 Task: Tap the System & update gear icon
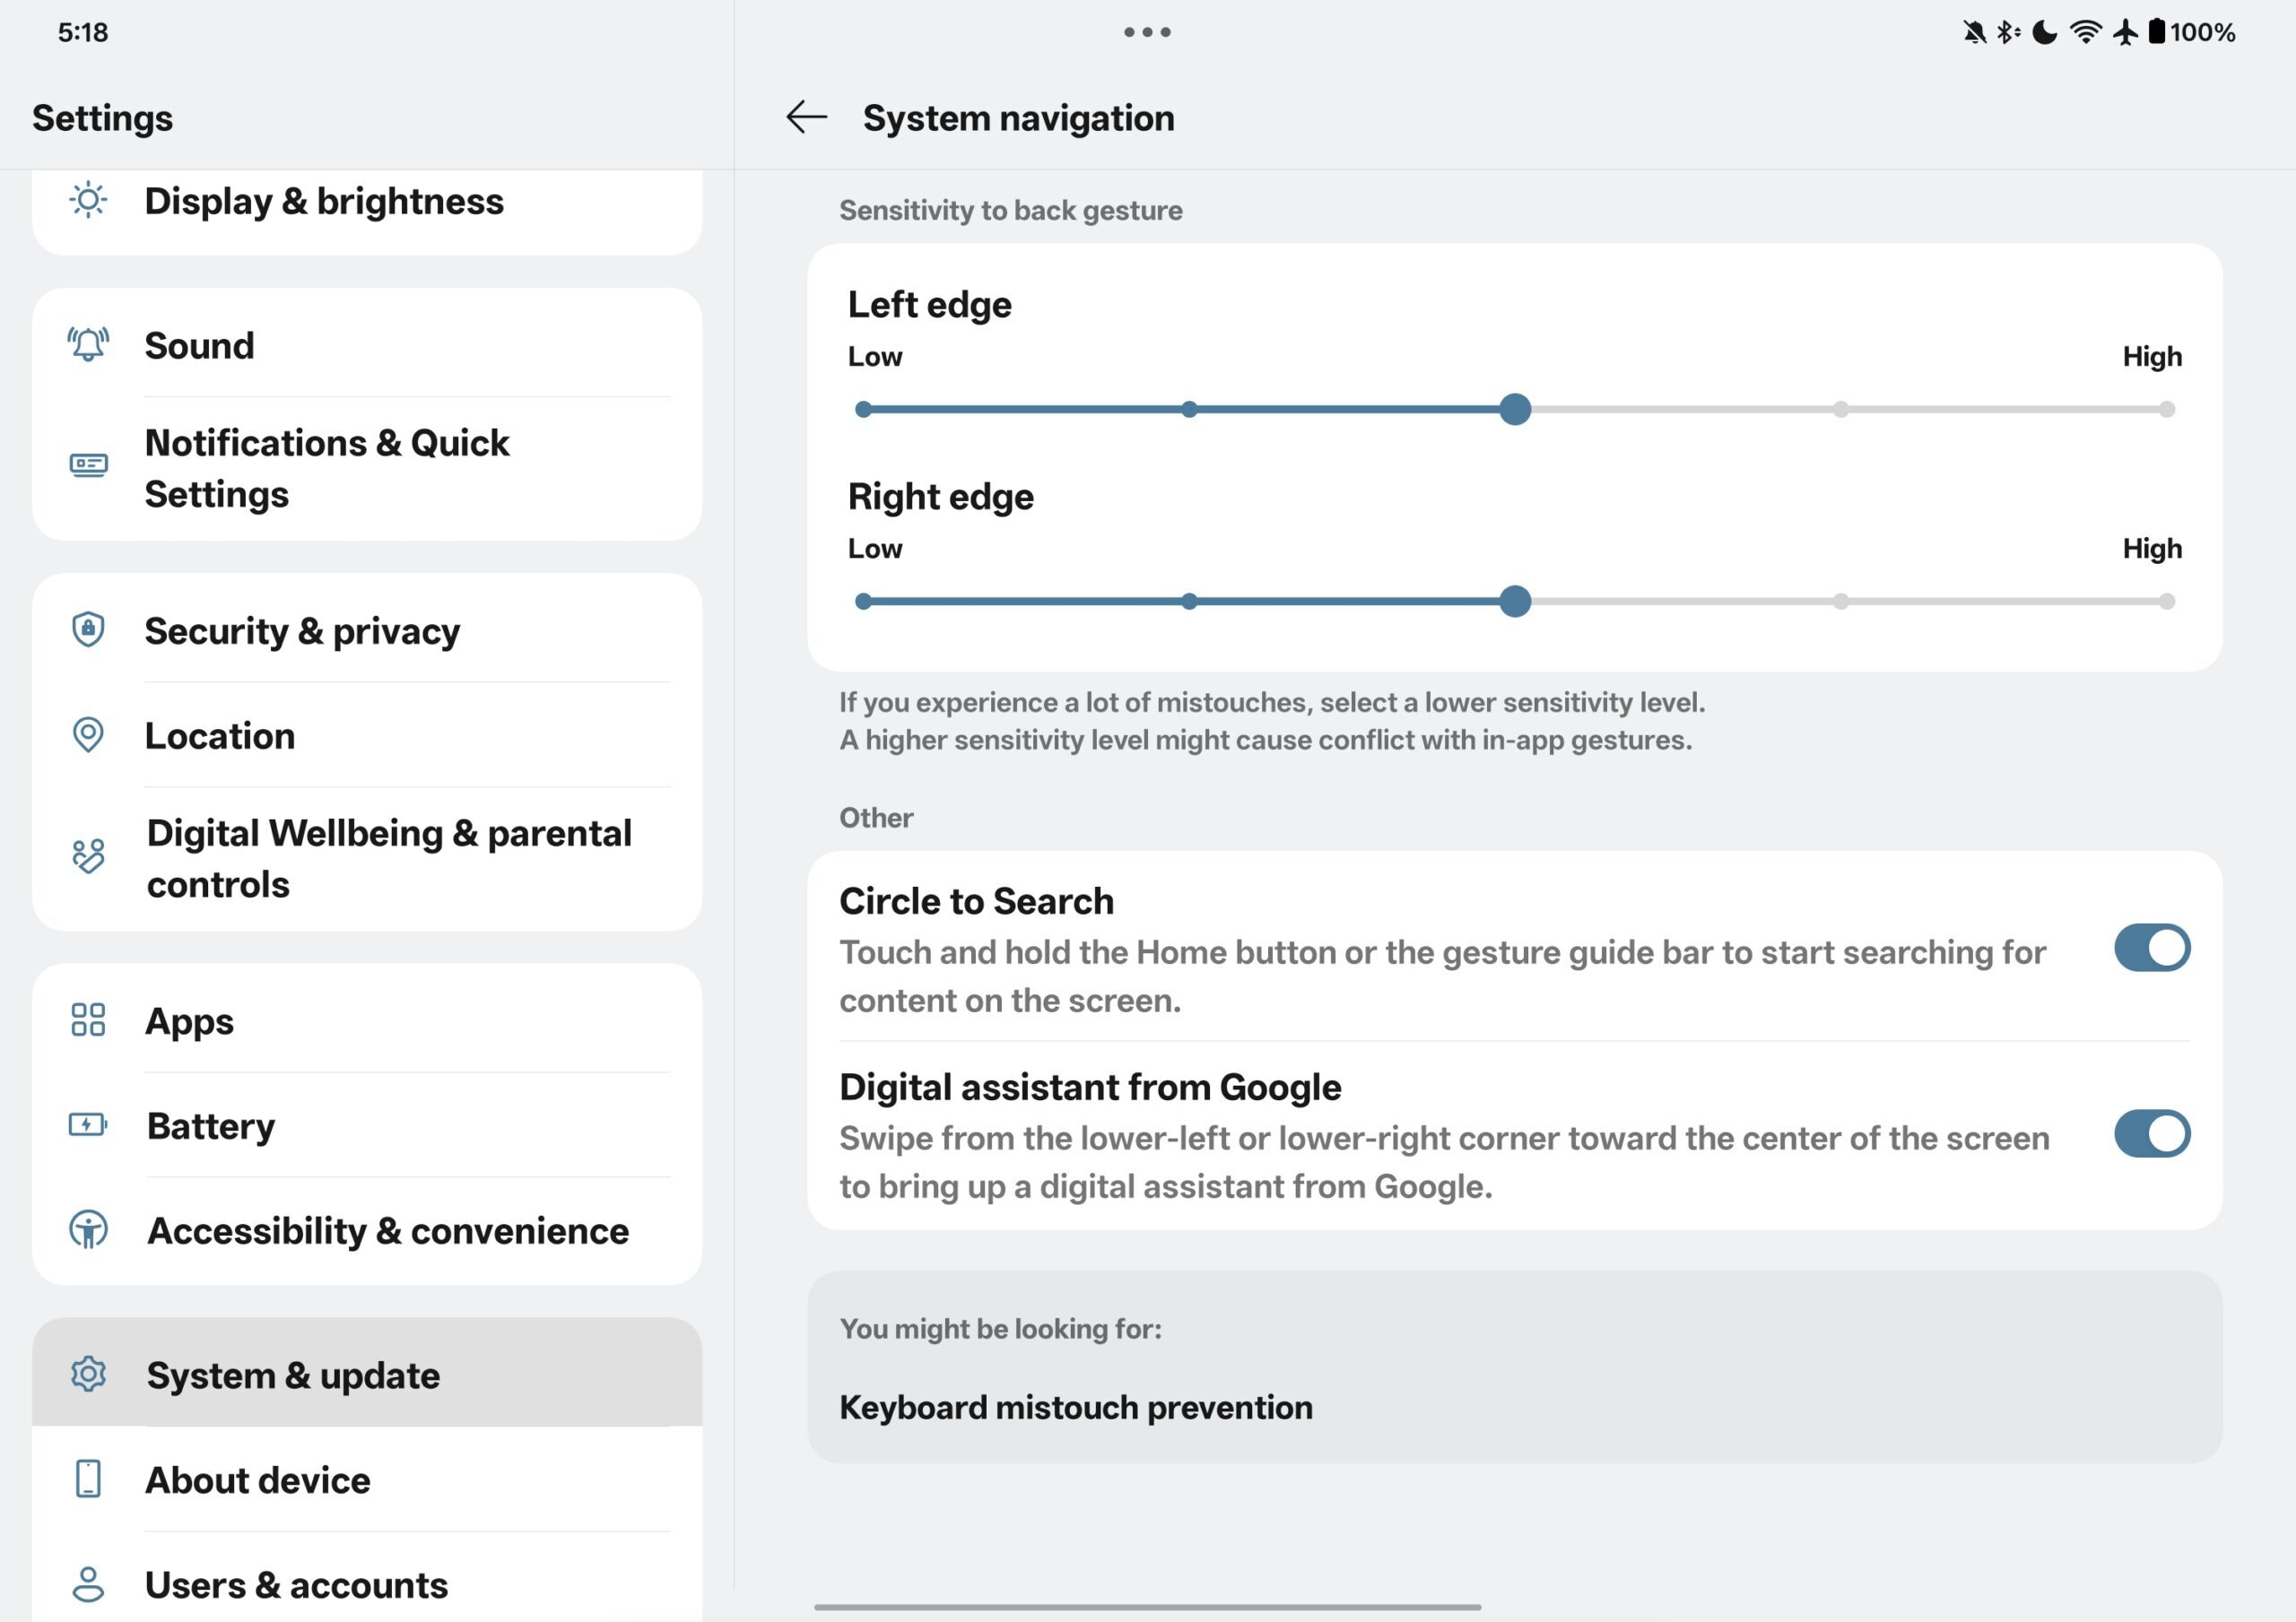click(x=88, y=1375)
